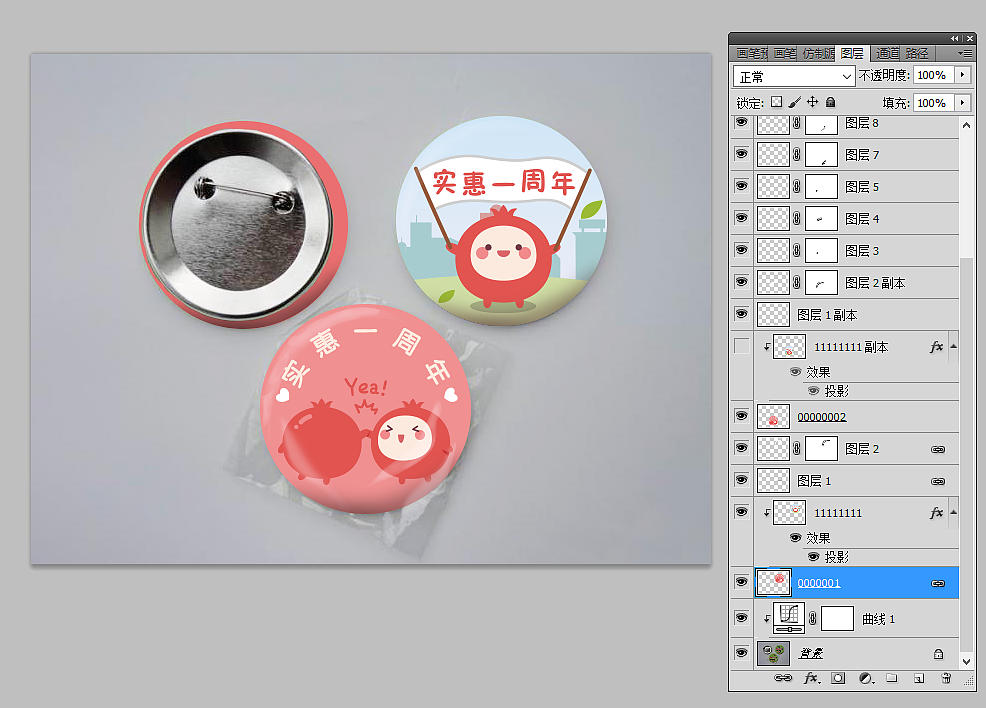Screen dimensions: 986x708
Task: Hide the 图层 7 layer with eye icon
Action: tap(742, 153)
